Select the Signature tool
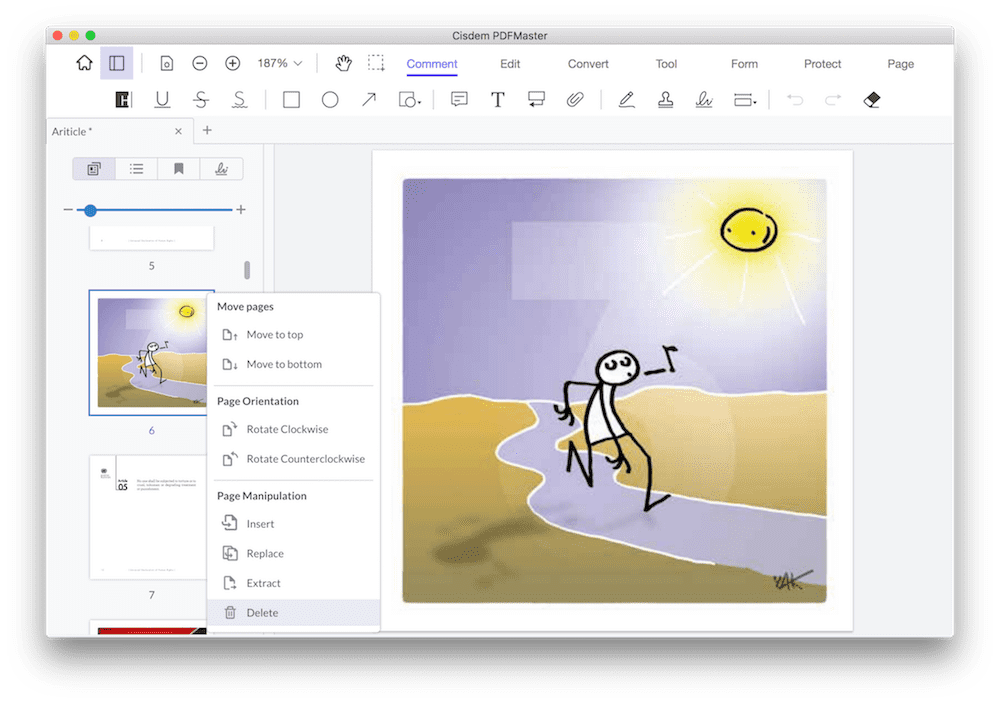The width and height of the screenshot is (1000, 703). click(704, 100)
